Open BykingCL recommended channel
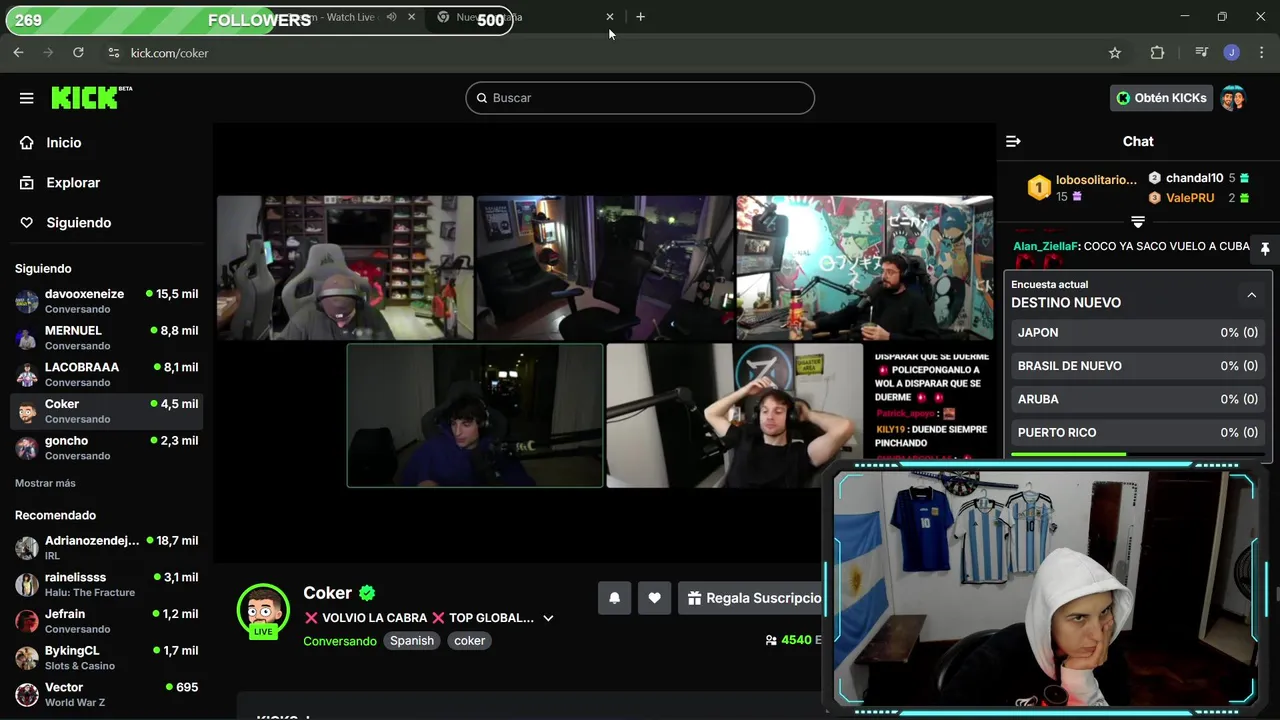The width and height of the screenshot is (1280, 720). point(106,658)
